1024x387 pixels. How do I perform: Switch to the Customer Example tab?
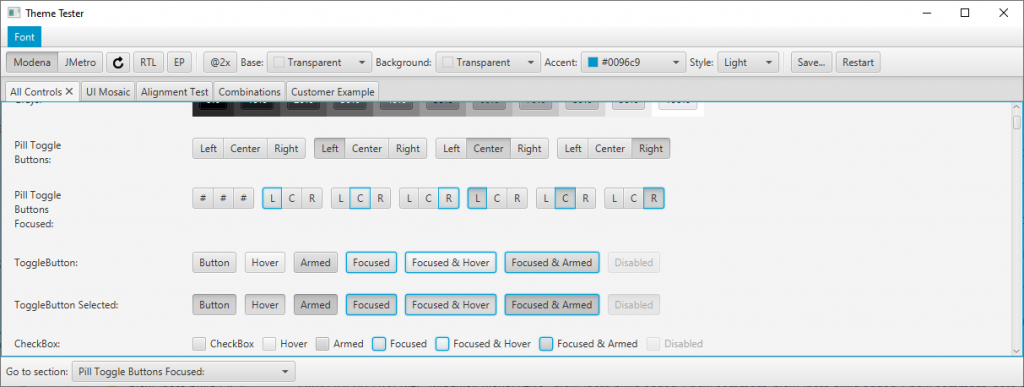[332, 92]
